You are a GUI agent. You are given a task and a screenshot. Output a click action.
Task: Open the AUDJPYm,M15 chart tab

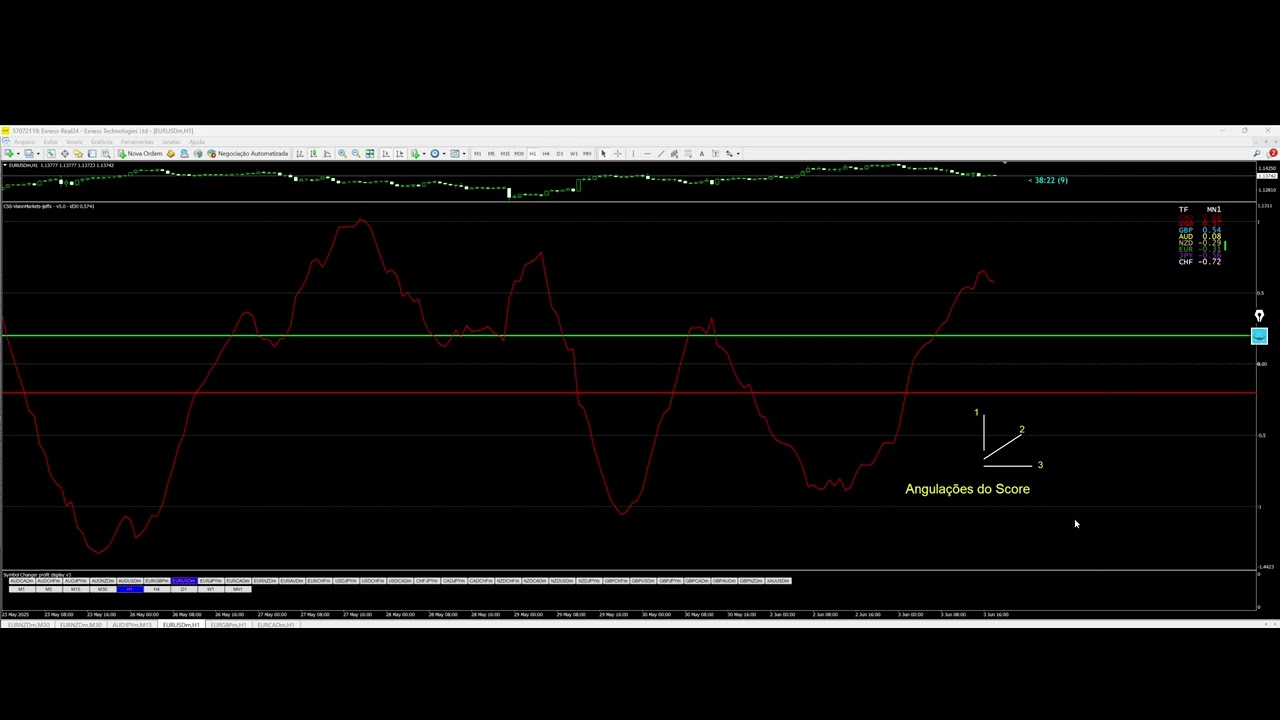tap(132, 625)
